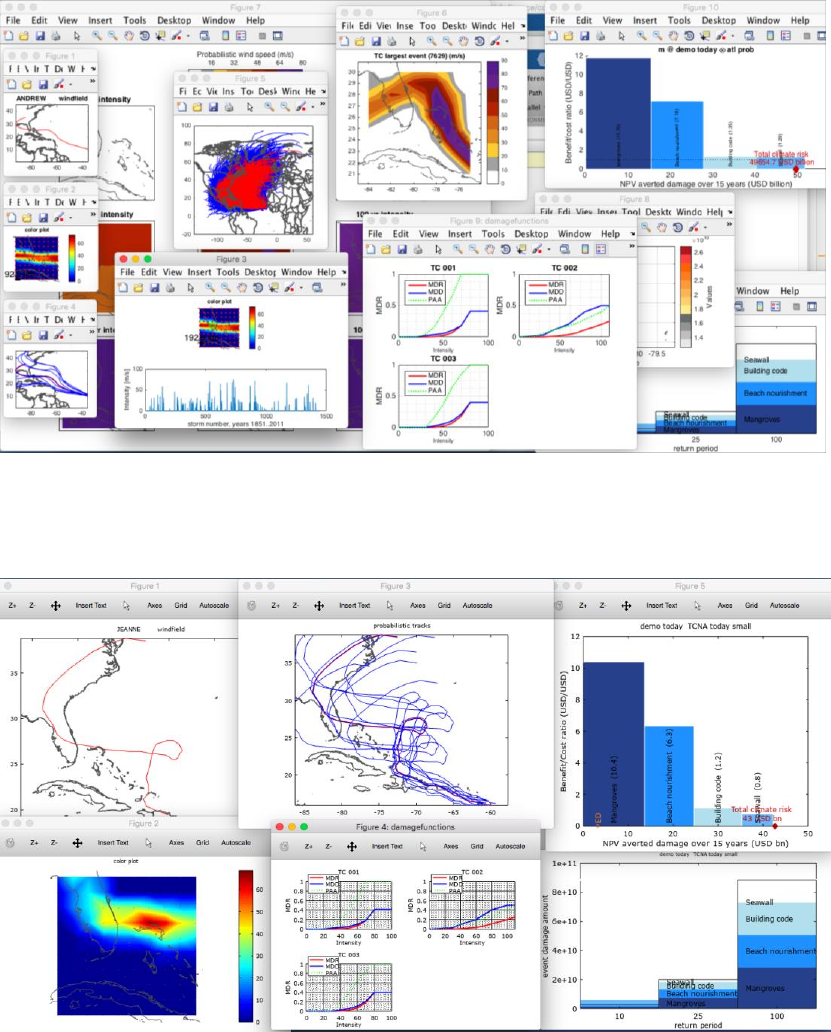Viewport: 831px width, 1032px height.
Task: Select Rotate 3D tool in Figure 7
Action: tap(144, 36)
